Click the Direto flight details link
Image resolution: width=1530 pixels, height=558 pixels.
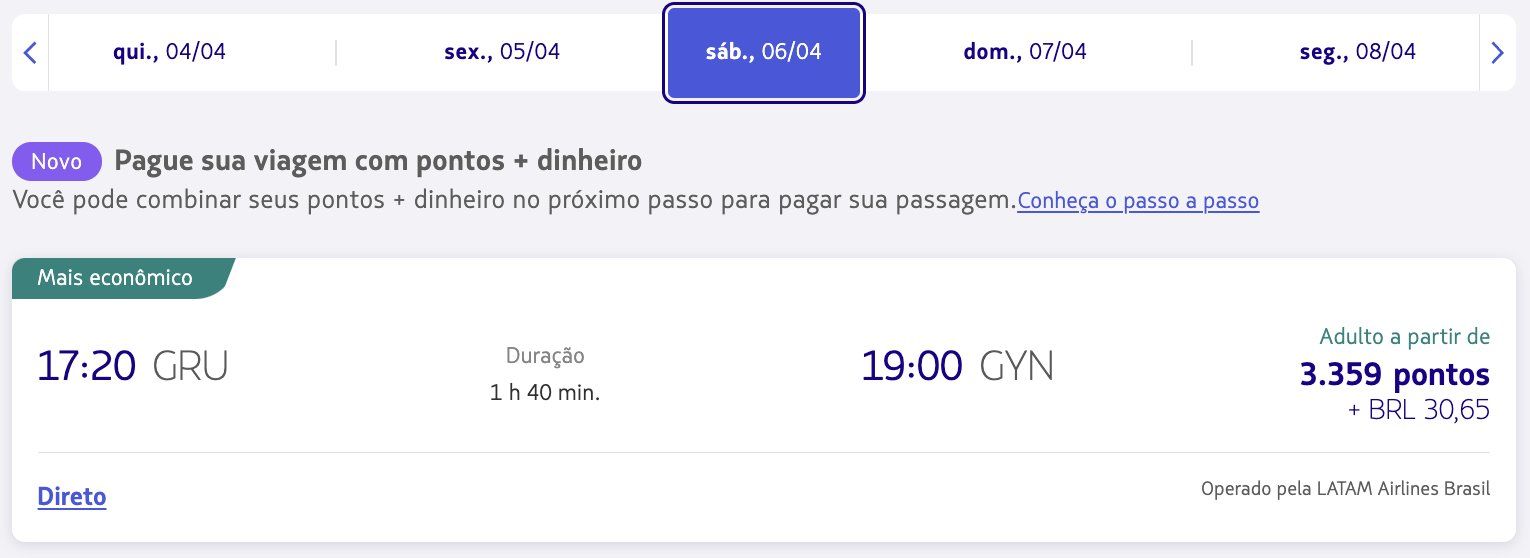(72, 496)
